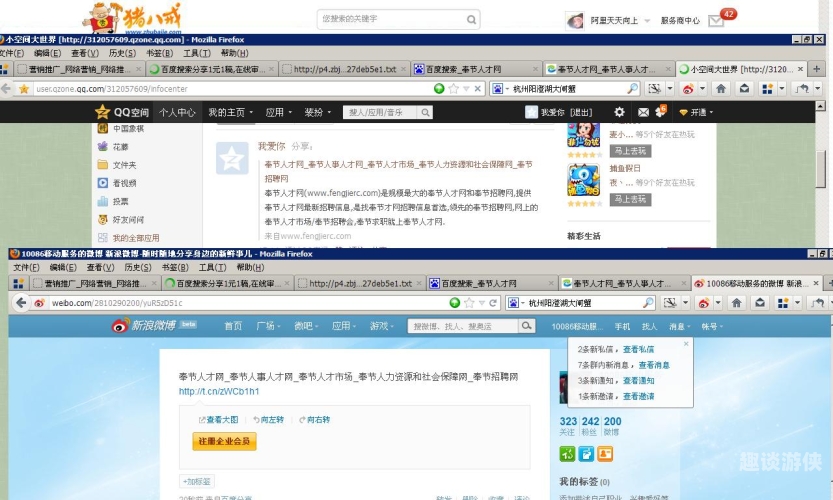Click 查看私信 in the weibo notification popup
The width and height of the screenshot is (833, 500).
[639, 349]
